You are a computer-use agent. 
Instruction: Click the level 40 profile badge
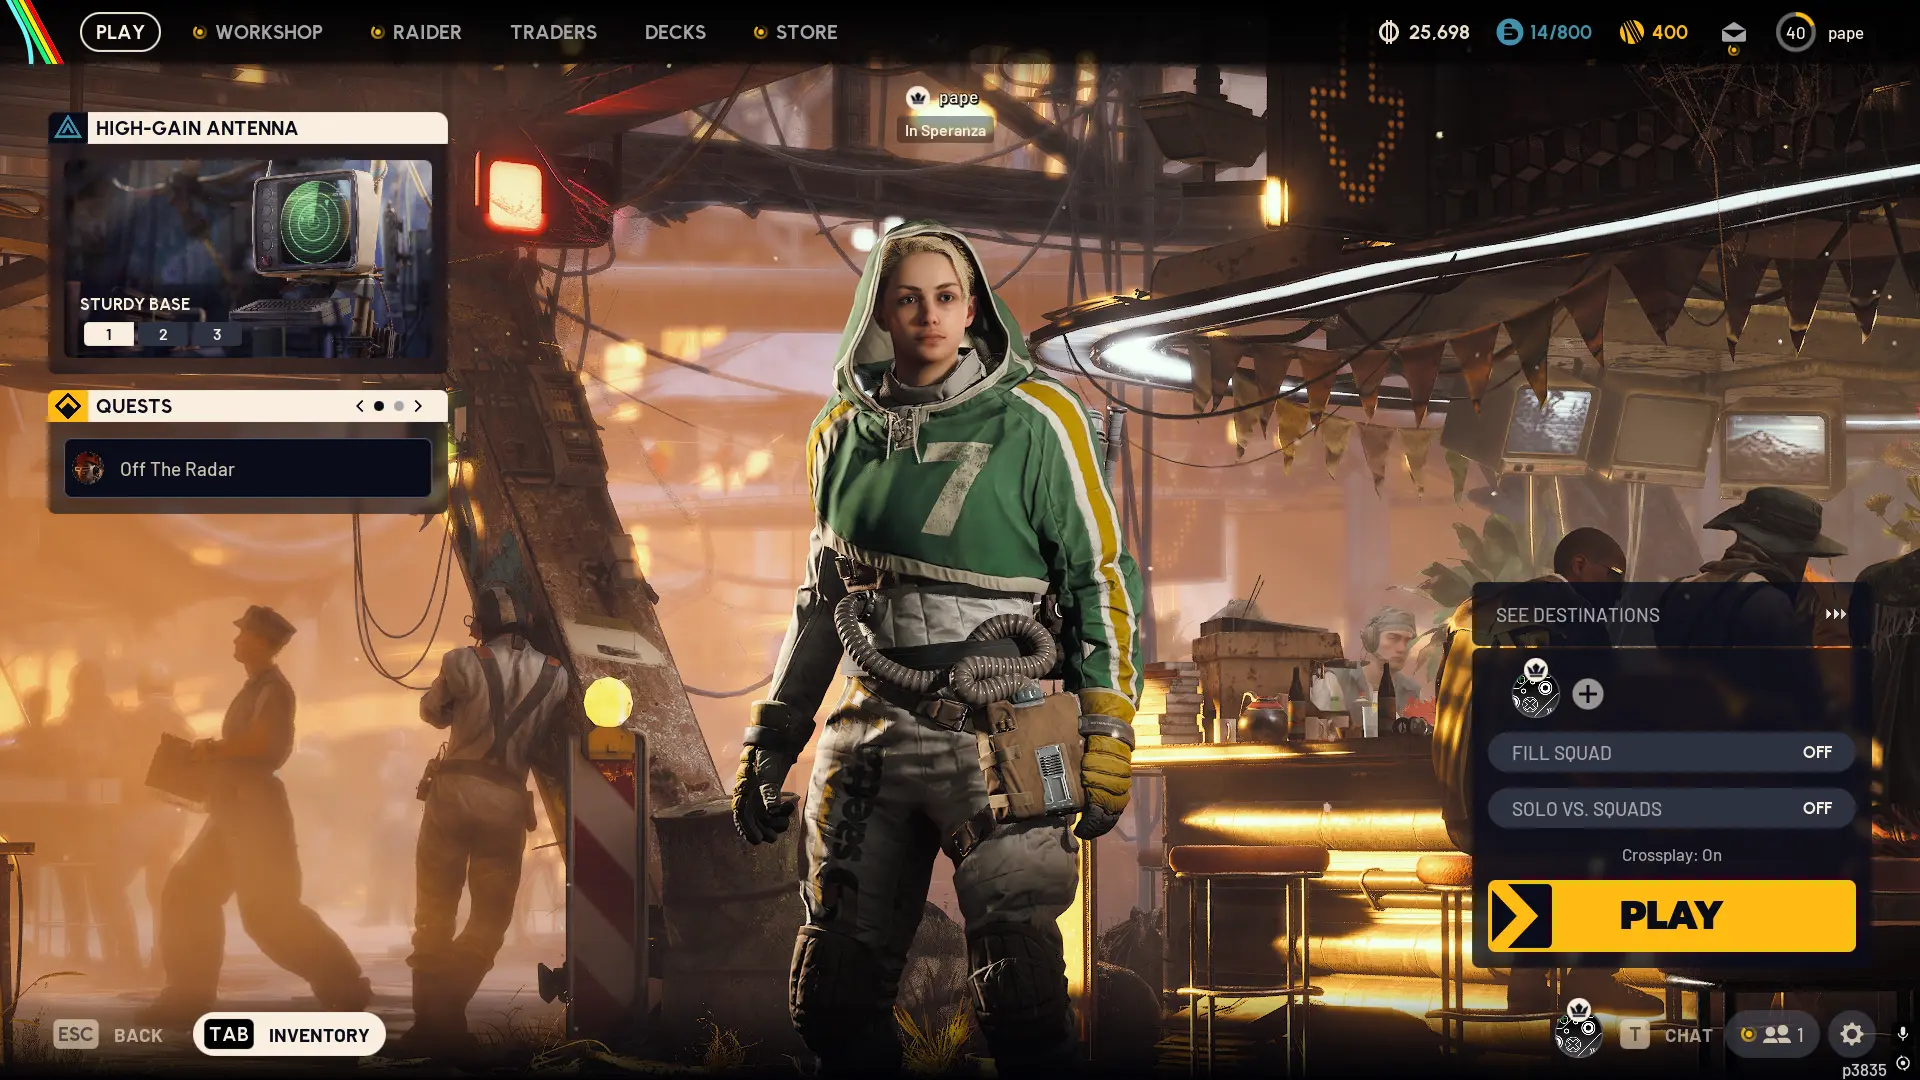[x=1795, y=33]
